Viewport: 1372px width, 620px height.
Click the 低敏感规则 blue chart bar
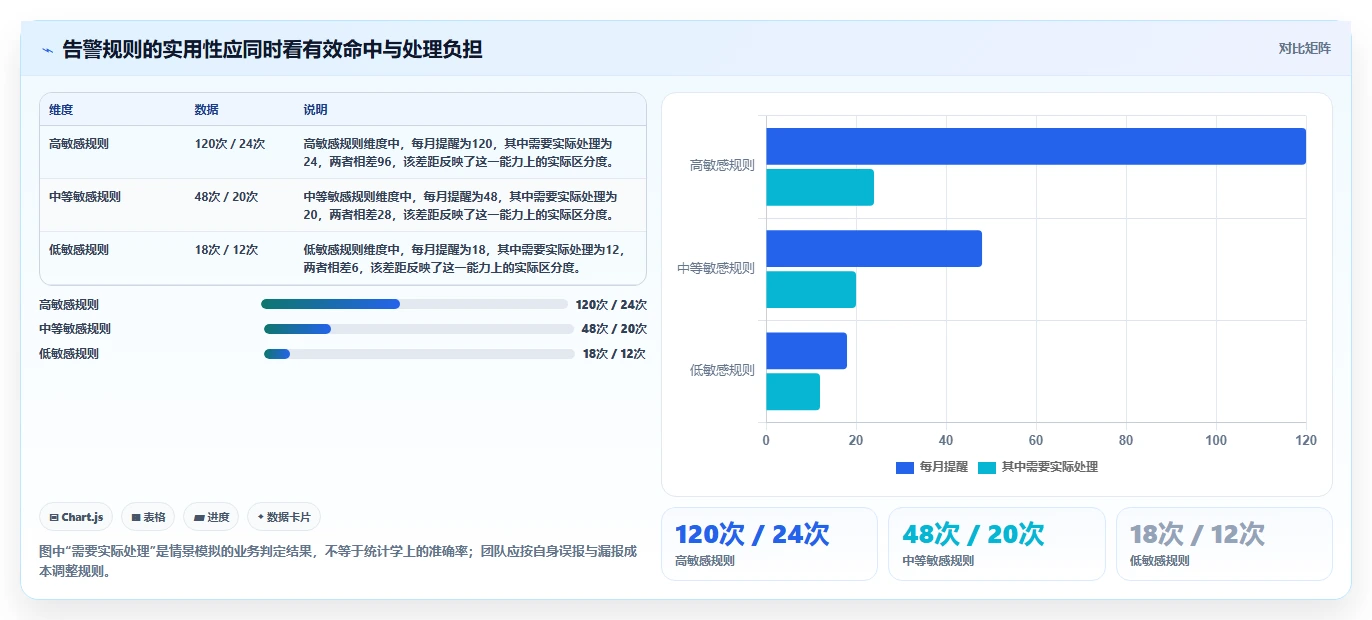806,351
